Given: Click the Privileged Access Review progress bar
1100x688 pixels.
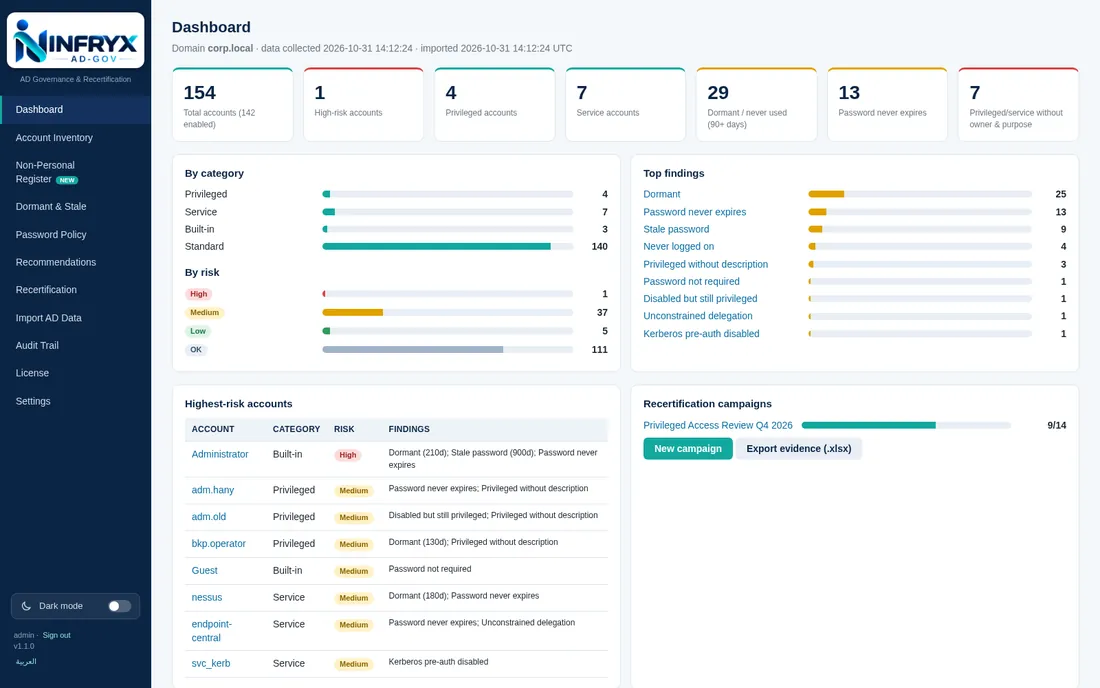Looking at the screenshot, I should point(906,425).
